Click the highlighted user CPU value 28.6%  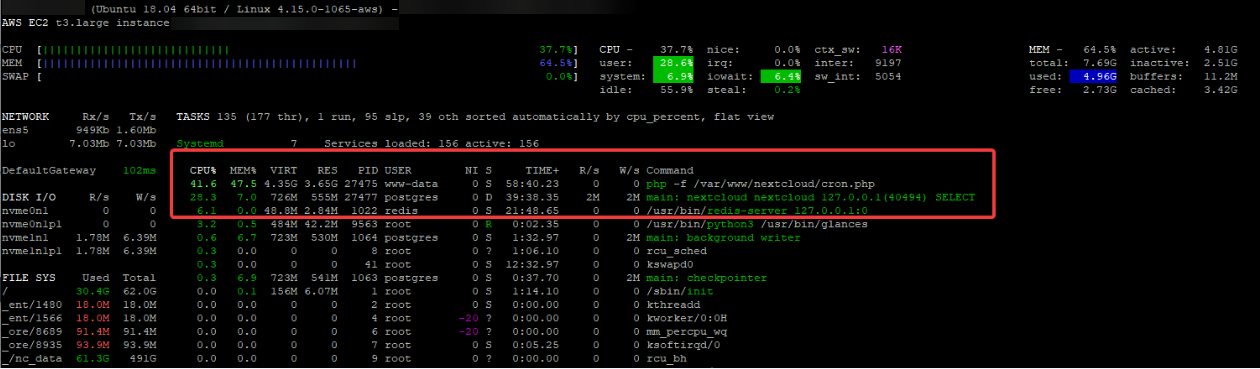pyautogui.click(x=672, y=62)
